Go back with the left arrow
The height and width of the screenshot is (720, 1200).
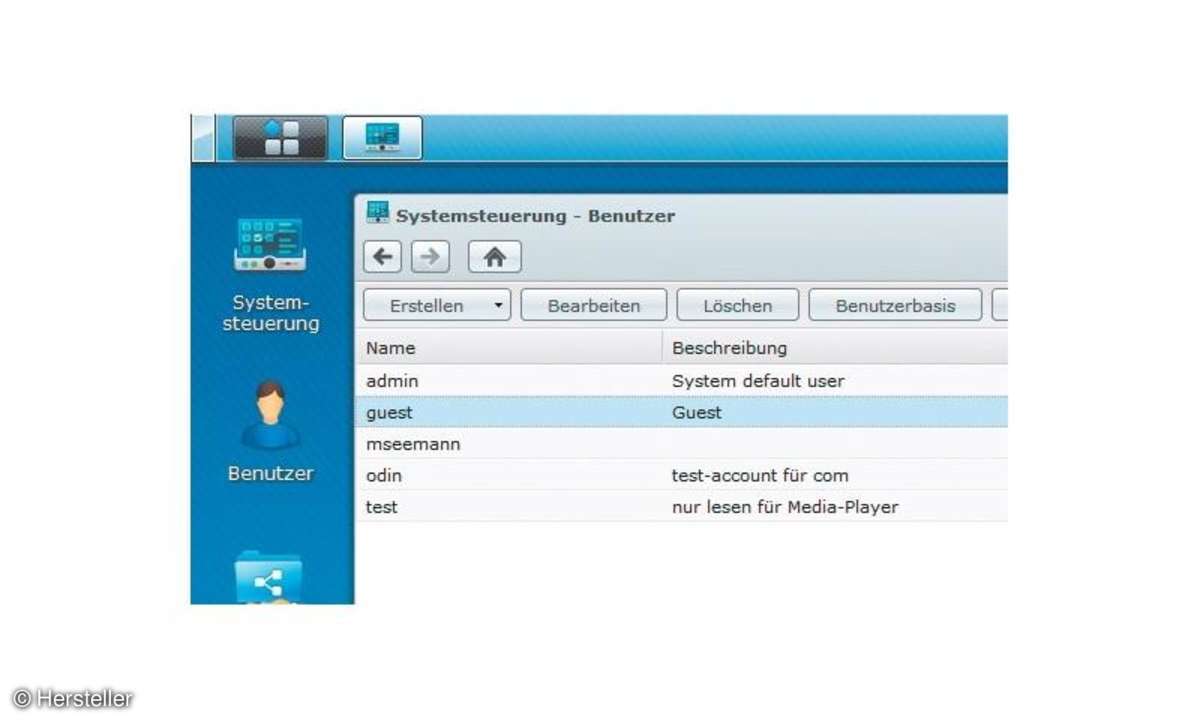tap(383, 257)
